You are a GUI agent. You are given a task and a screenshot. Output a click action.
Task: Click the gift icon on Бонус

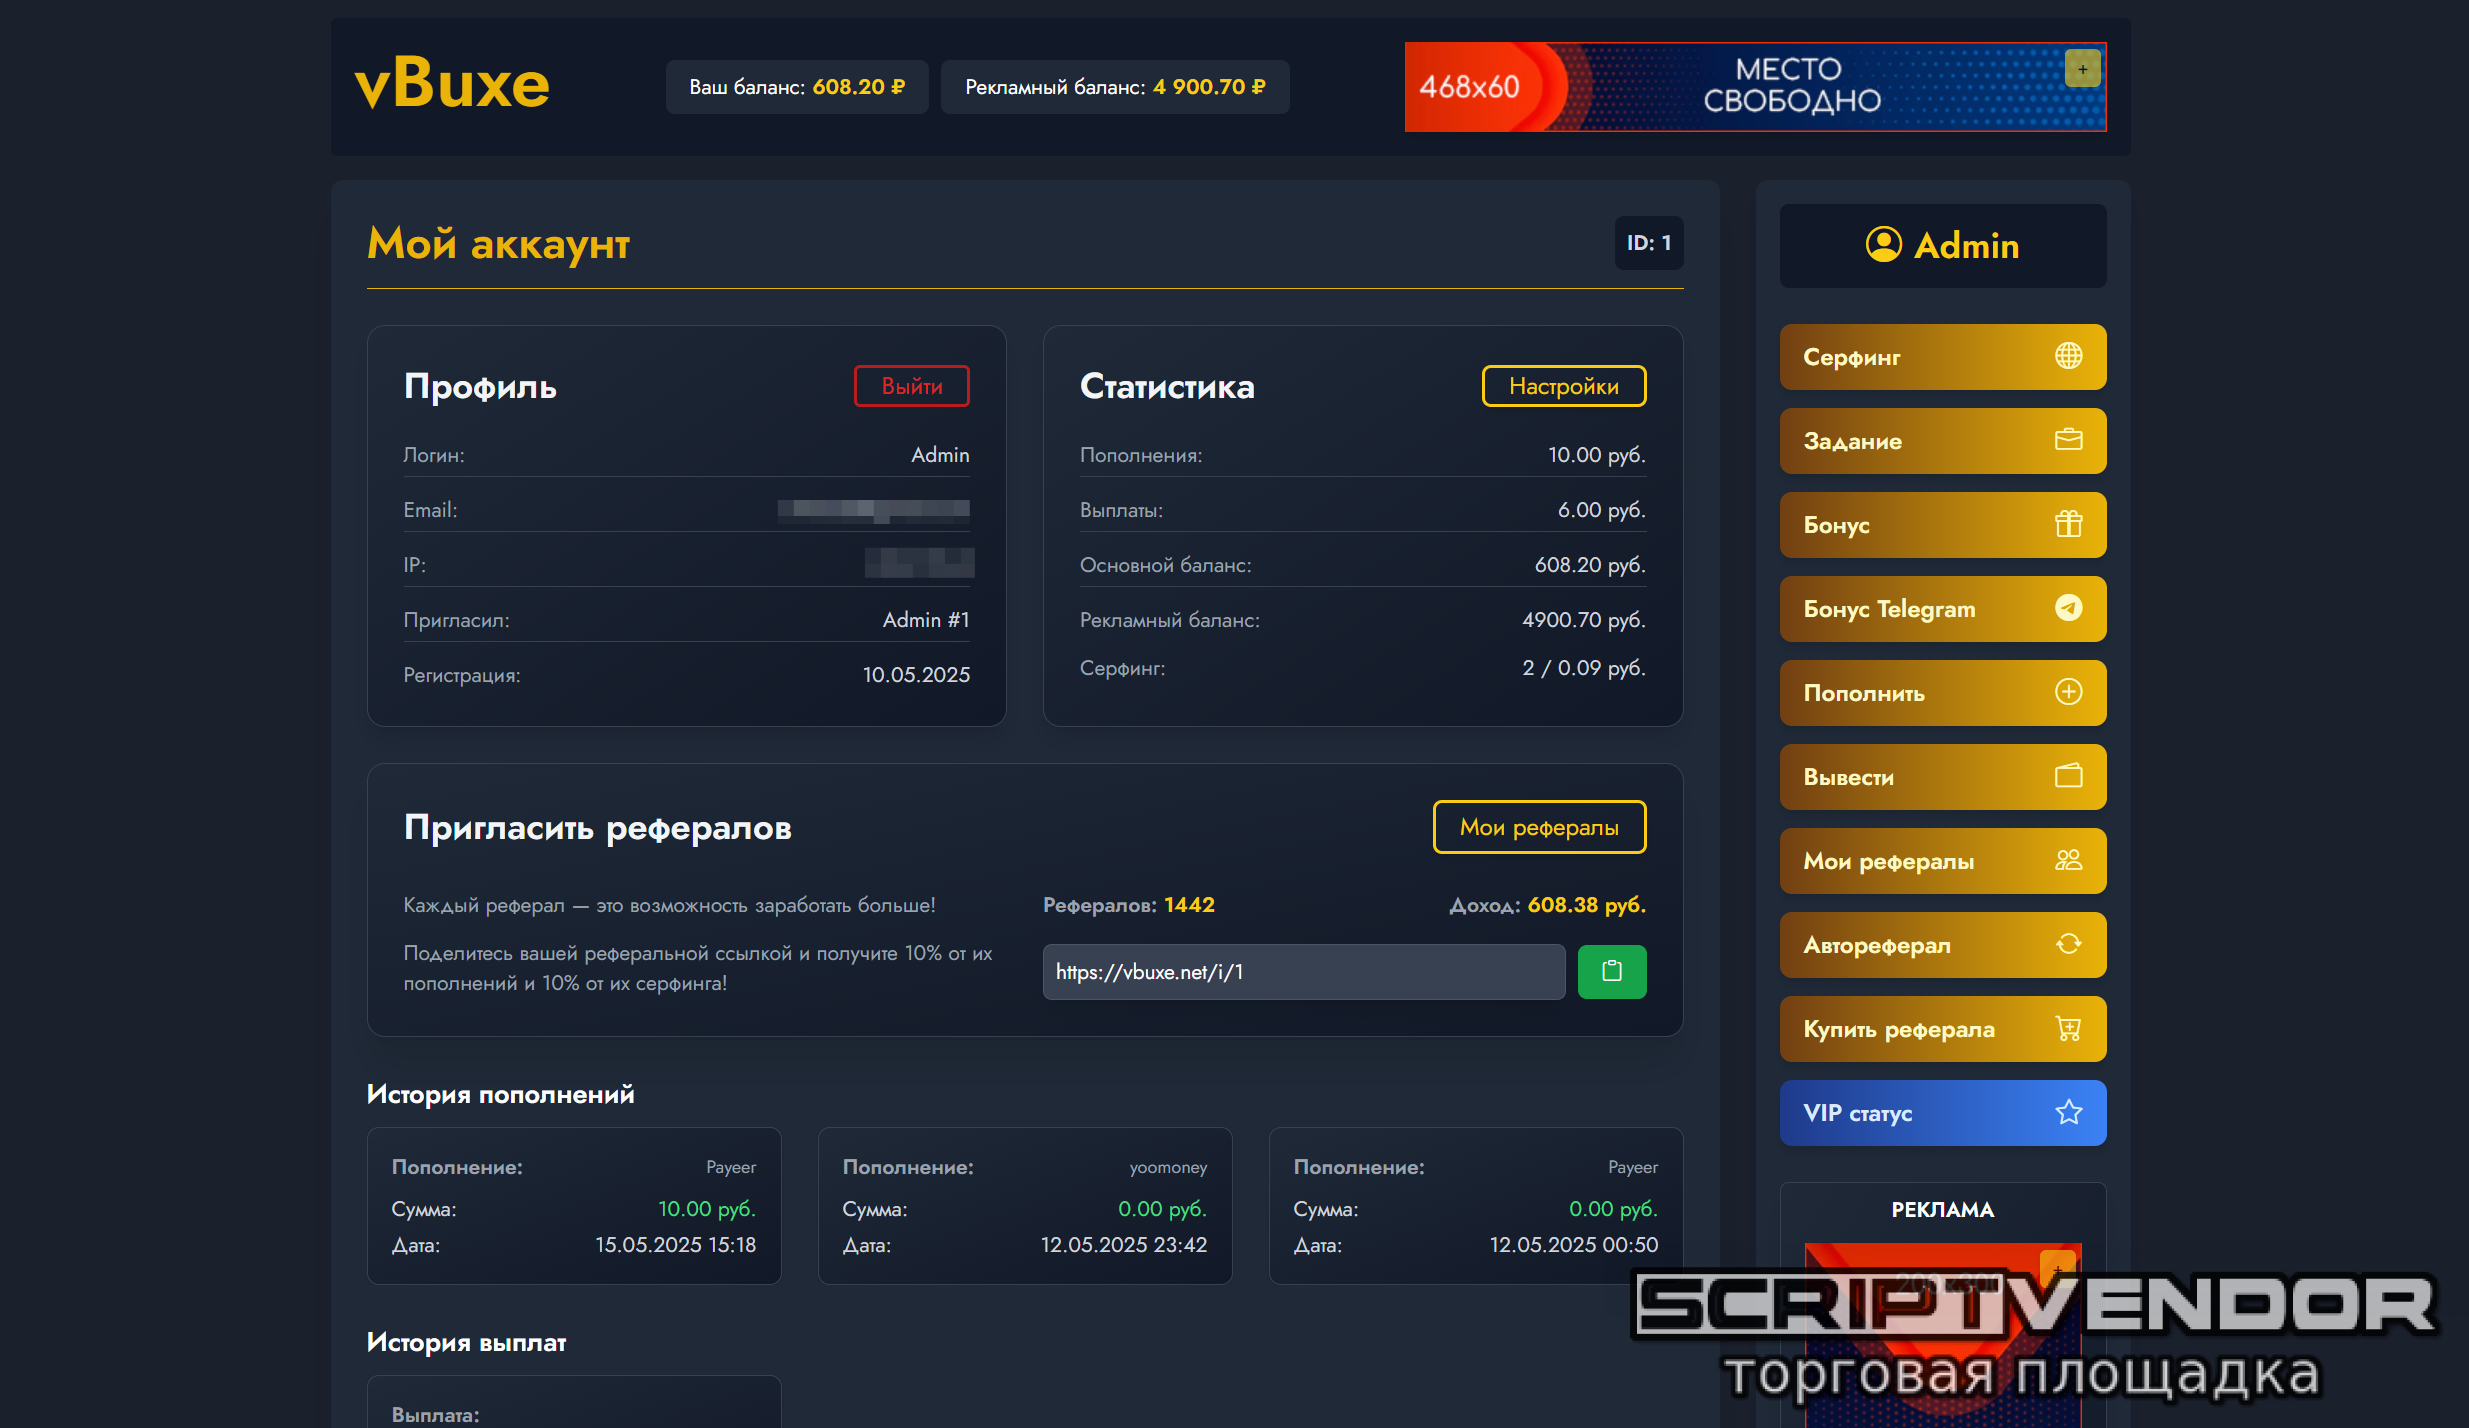[x=2068, y=524]
